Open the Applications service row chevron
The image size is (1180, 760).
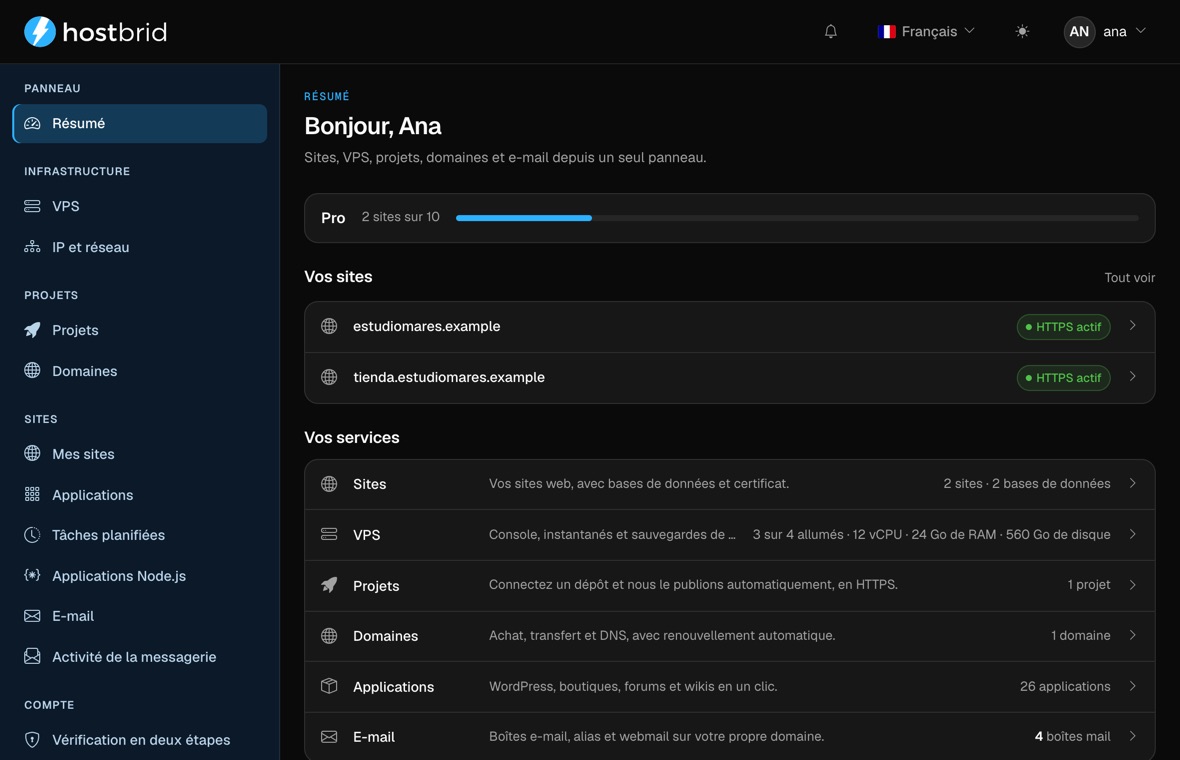tap(1133, 686)
